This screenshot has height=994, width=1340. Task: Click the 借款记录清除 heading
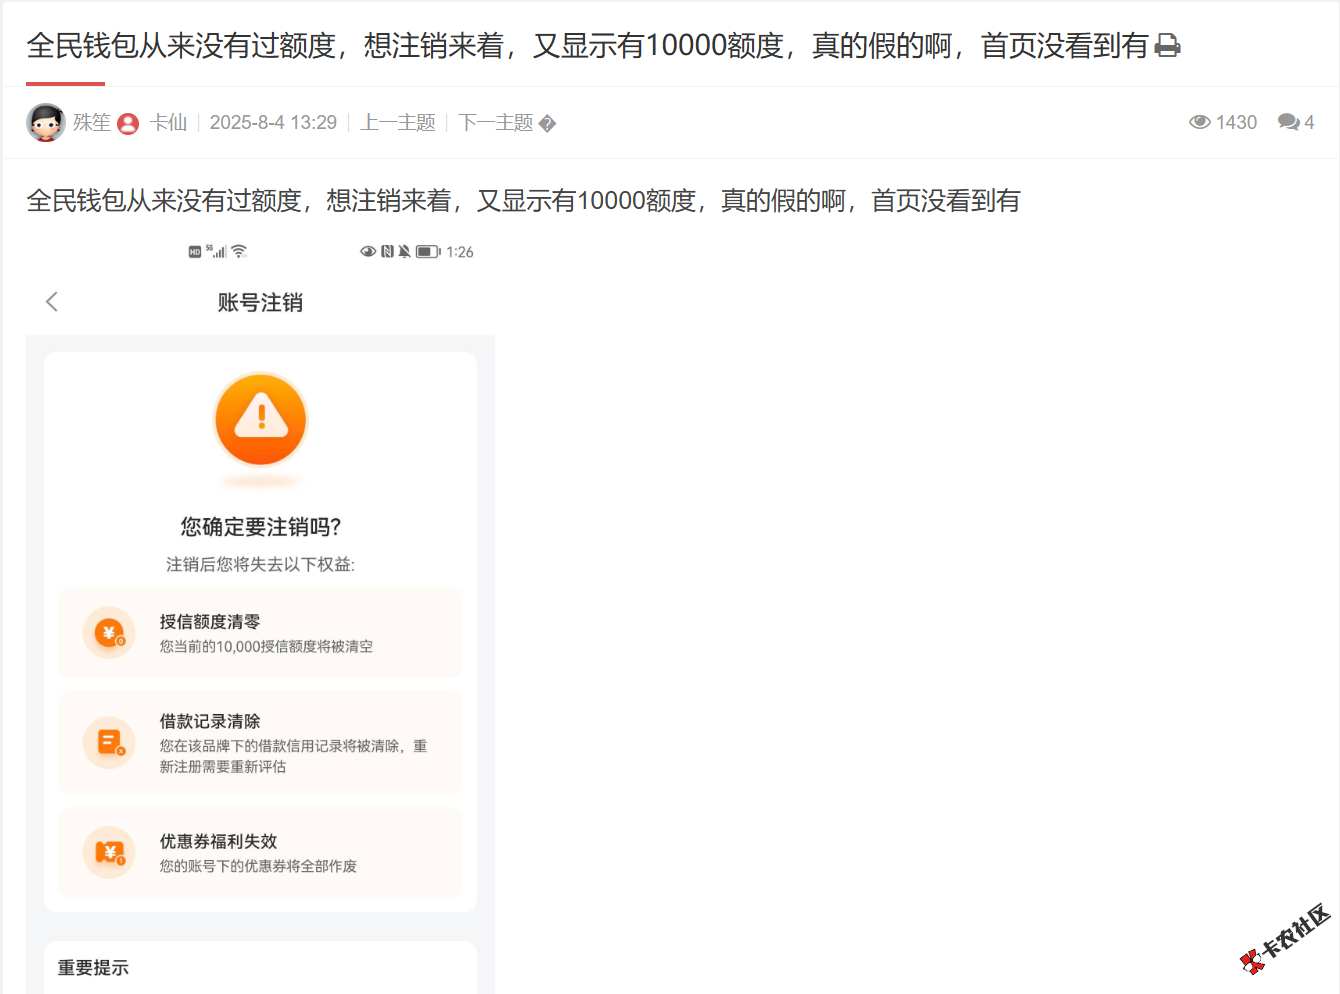click(210, 721)
